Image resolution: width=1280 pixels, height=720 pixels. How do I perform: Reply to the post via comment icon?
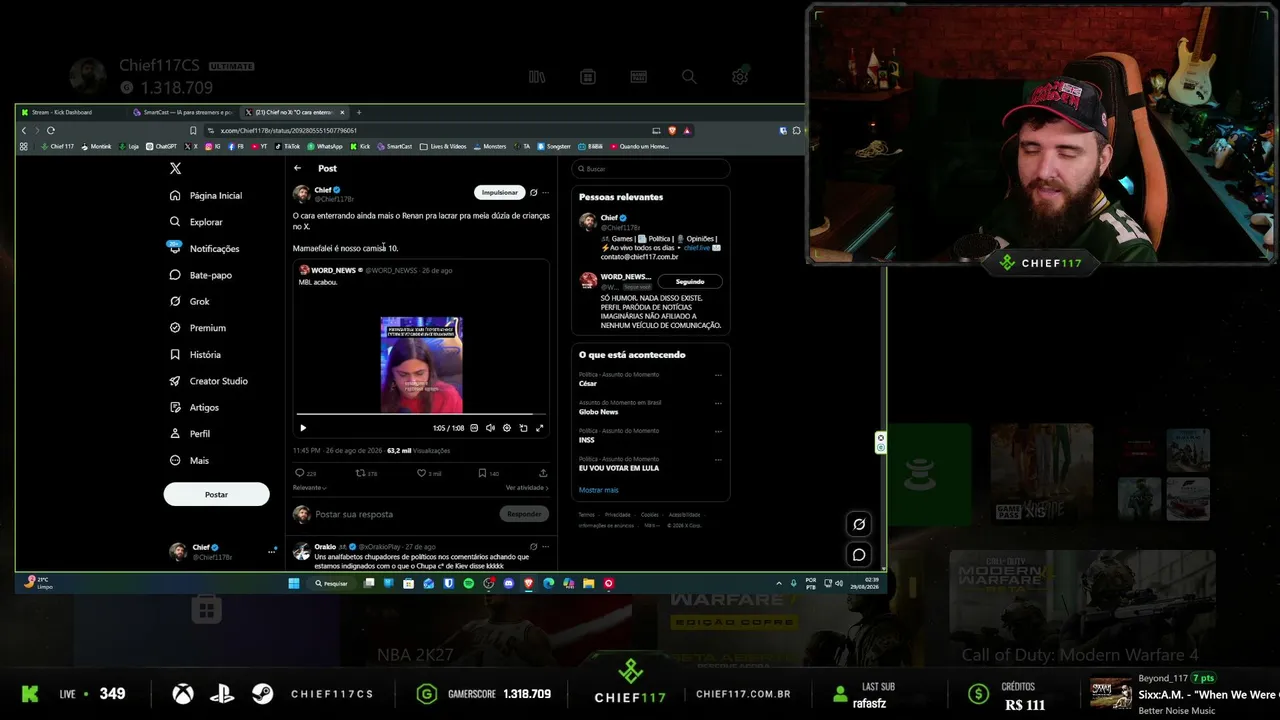(299, 473)
